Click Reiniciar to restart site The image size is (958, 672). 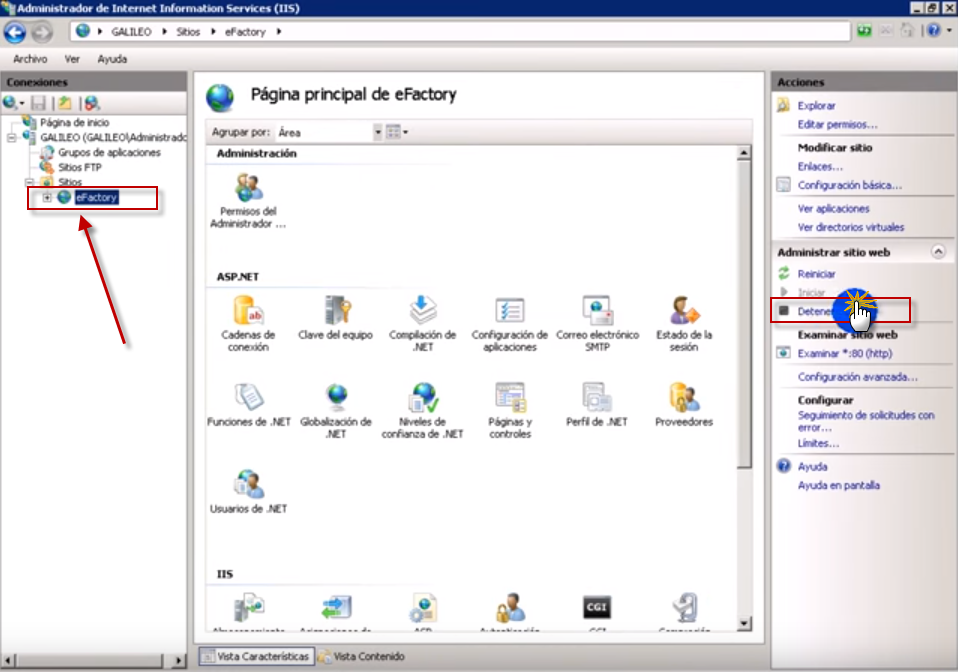coord(816,274)
